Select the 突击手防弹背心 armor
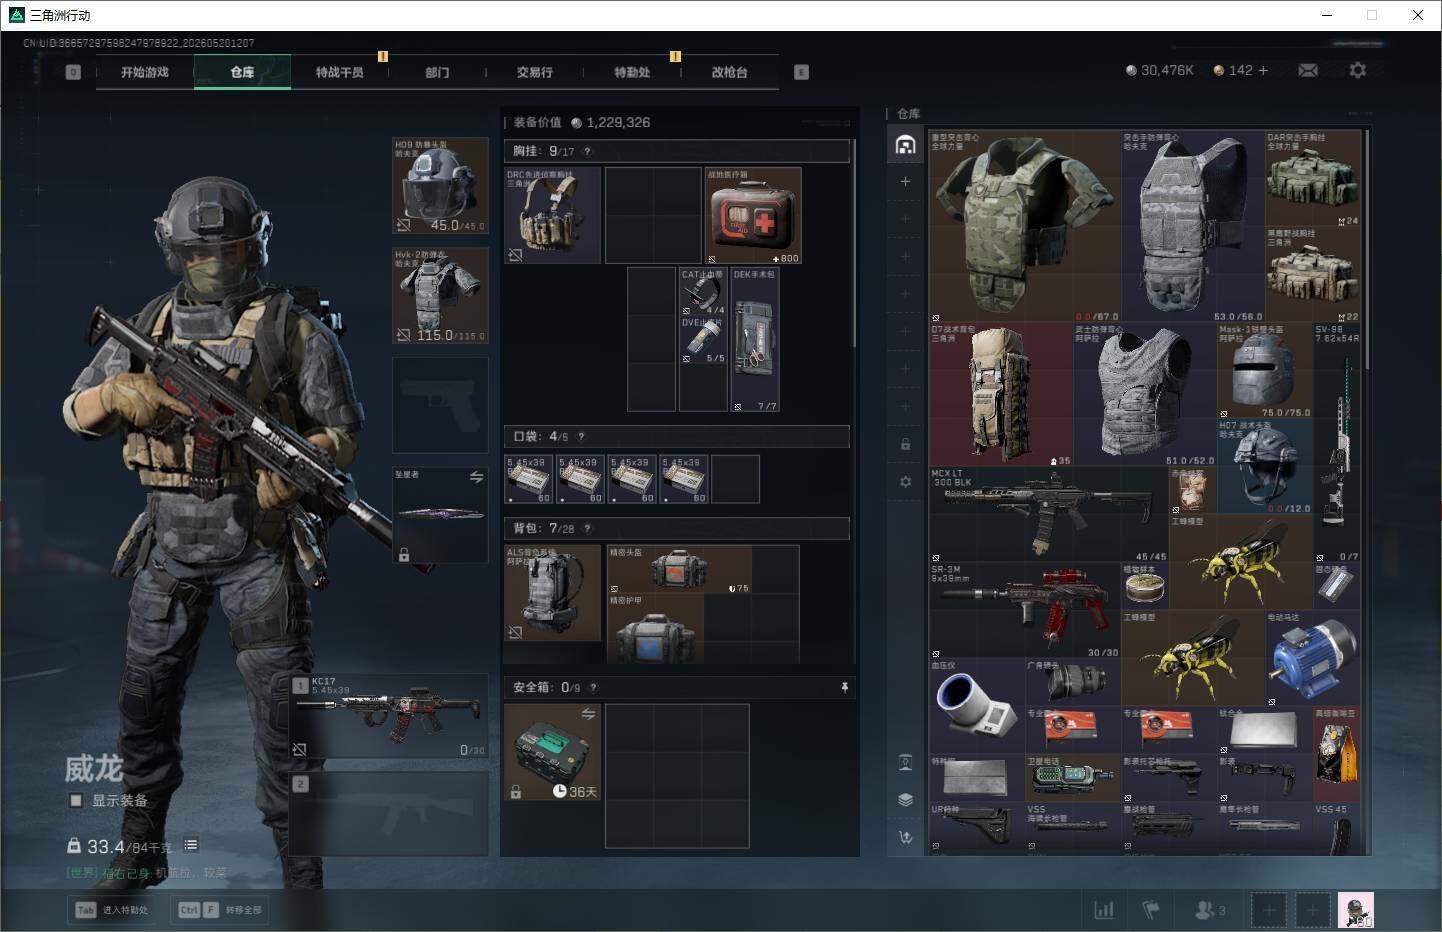Image resolution: width=1442 pixels, height=932 pixels. coord(1193,226)
